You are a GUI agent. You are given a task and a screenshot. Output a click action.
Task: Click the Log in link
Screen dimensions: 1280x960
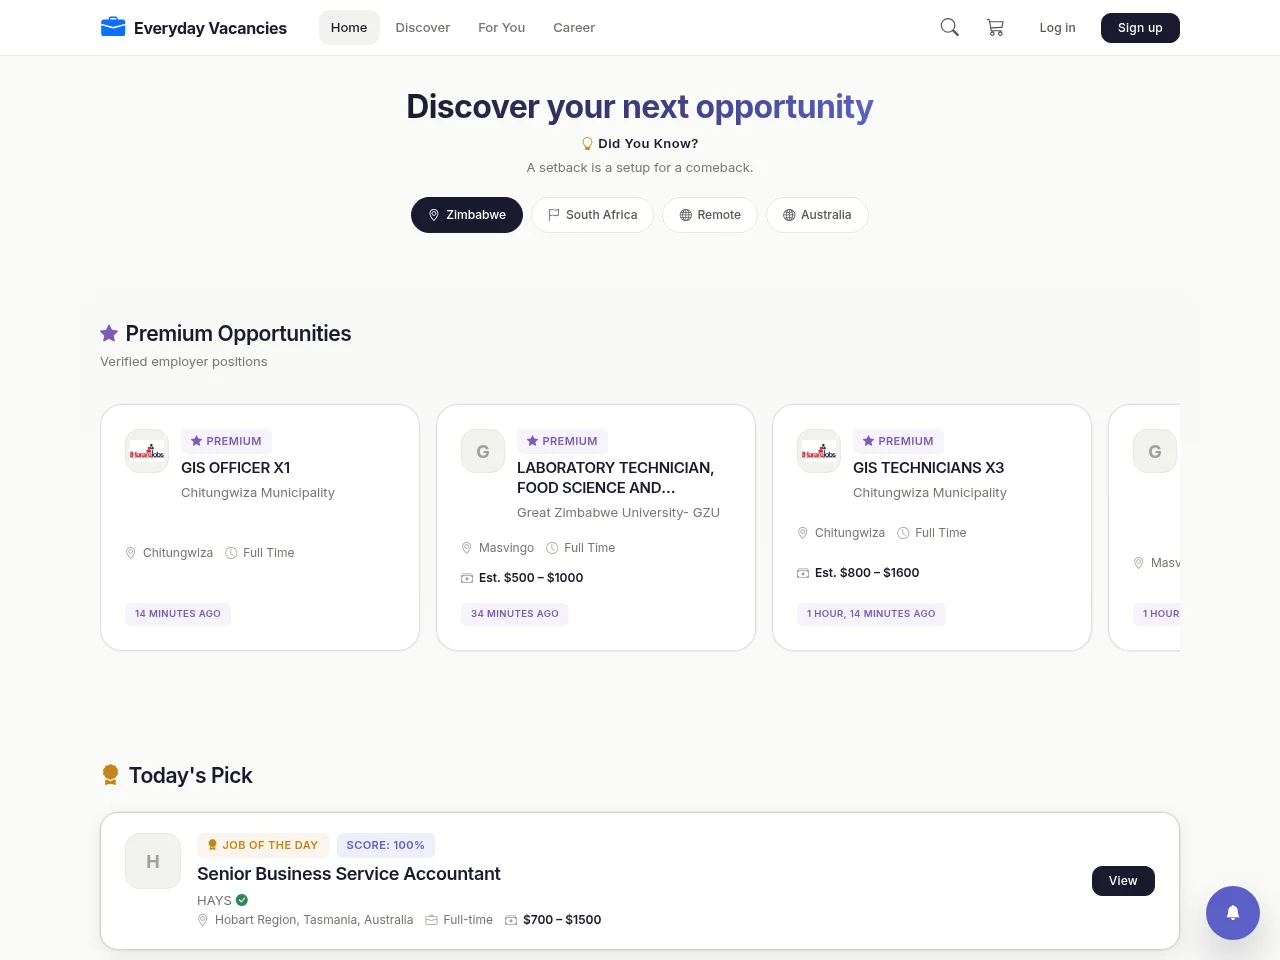[x=1057, y=28]
